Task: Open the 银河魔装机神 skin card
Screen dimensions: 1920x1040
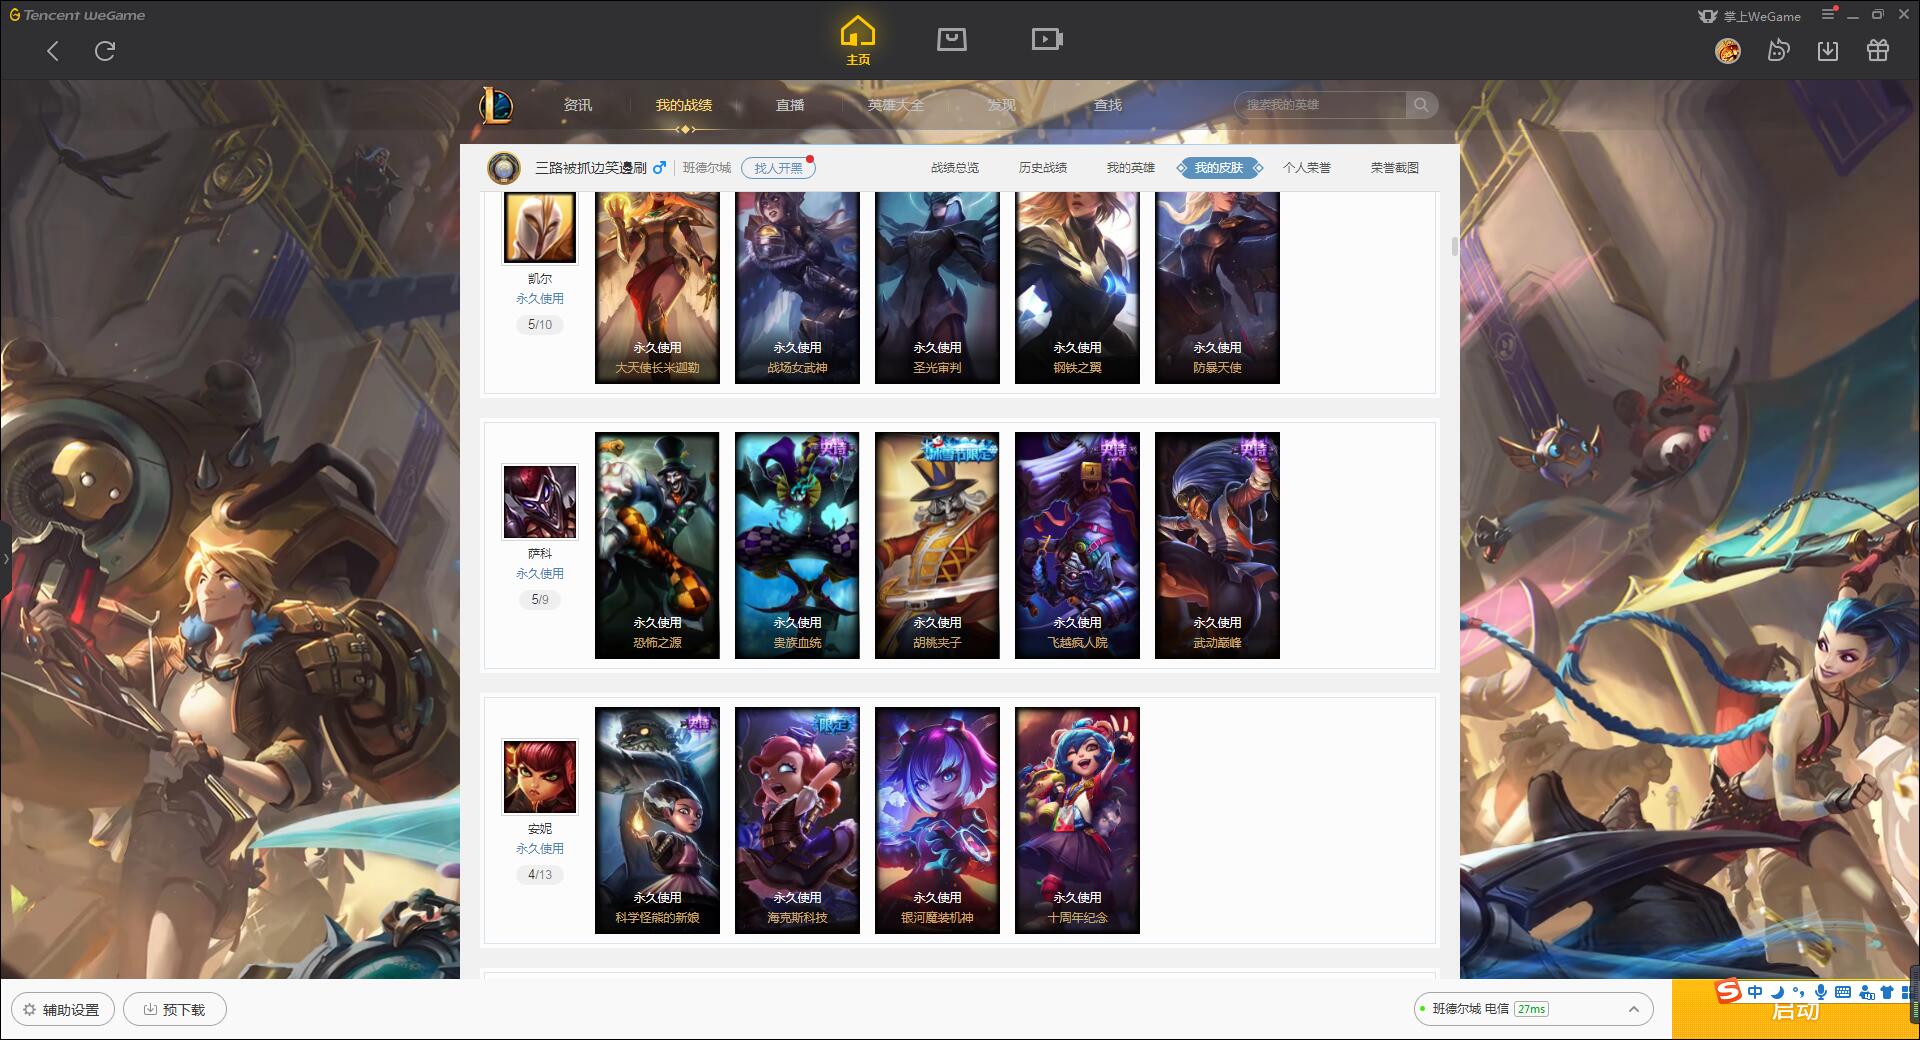Action: click(x=937, y=820)
